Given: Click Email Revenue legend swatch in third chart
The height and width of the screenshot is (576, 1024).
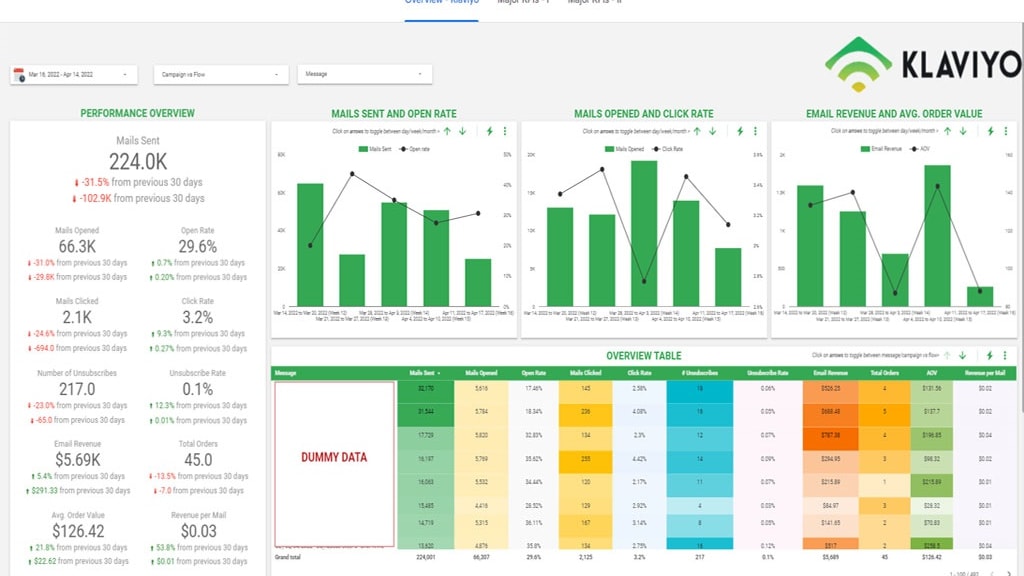Looking at the screenshot, I should click(x=865, y=149).
